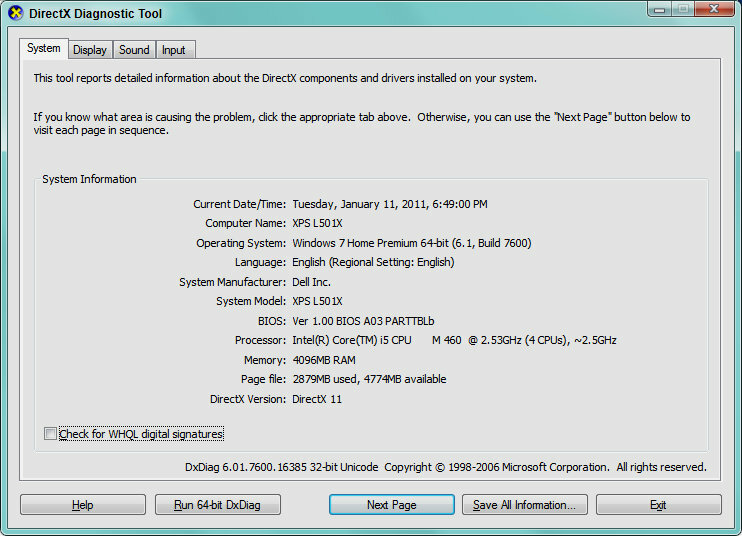Click the 'System Information' group label
Image resolution: width=742 pixels, height=536 pixels.
click(x=89, y=179)
